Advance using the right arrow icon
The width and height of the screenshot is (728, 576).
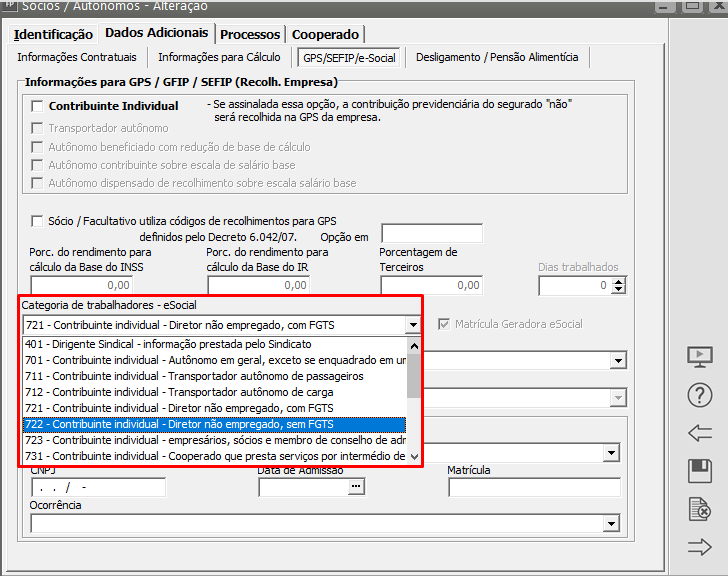(x=700, y=546)
